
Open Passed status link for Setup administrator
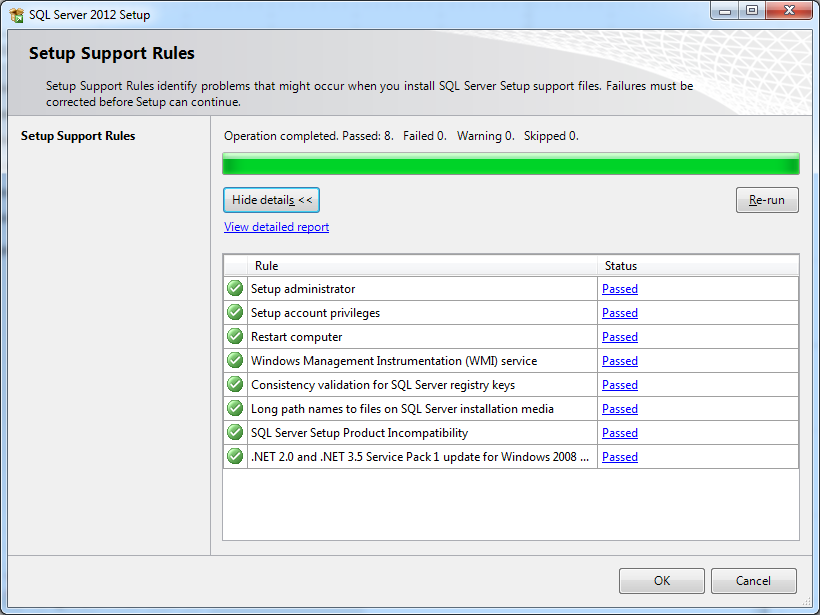point(620,289)
